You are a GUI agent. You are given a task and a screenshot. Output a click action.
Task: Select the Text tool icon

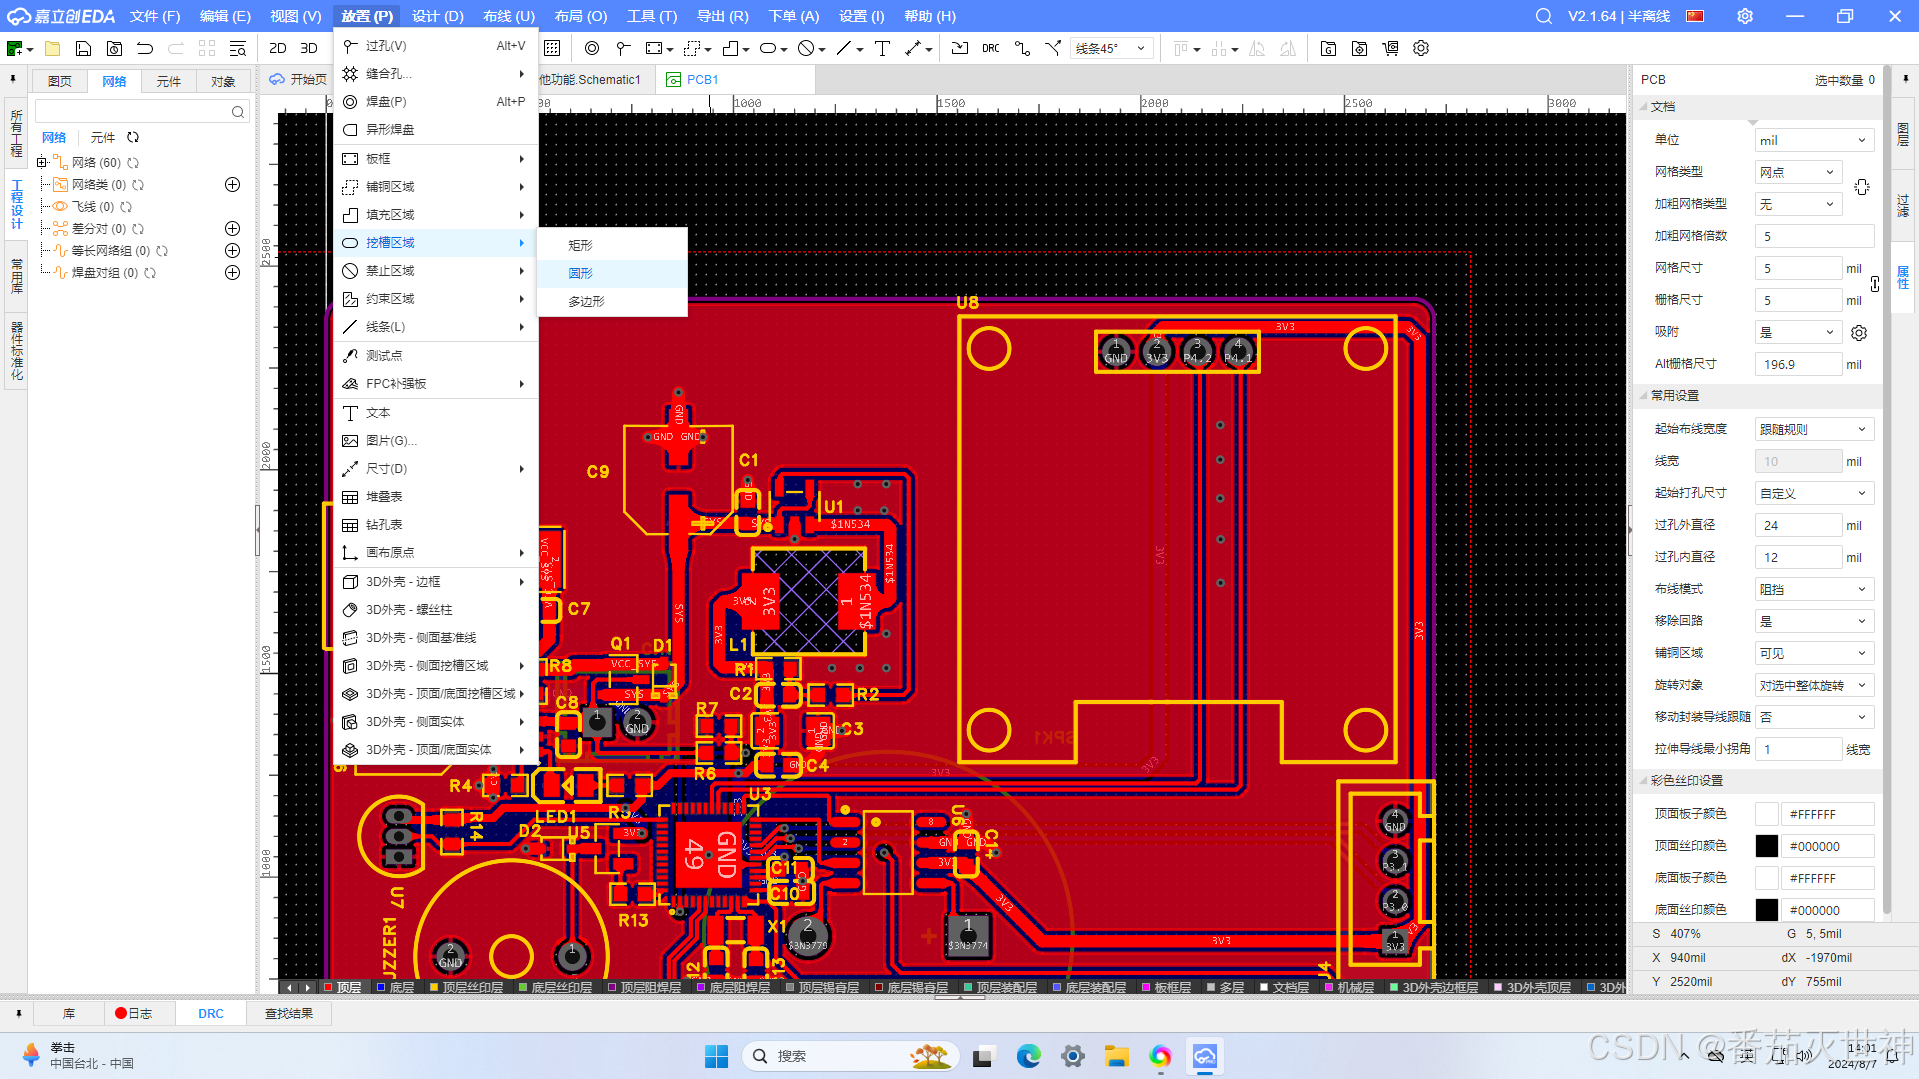point(882,48)
